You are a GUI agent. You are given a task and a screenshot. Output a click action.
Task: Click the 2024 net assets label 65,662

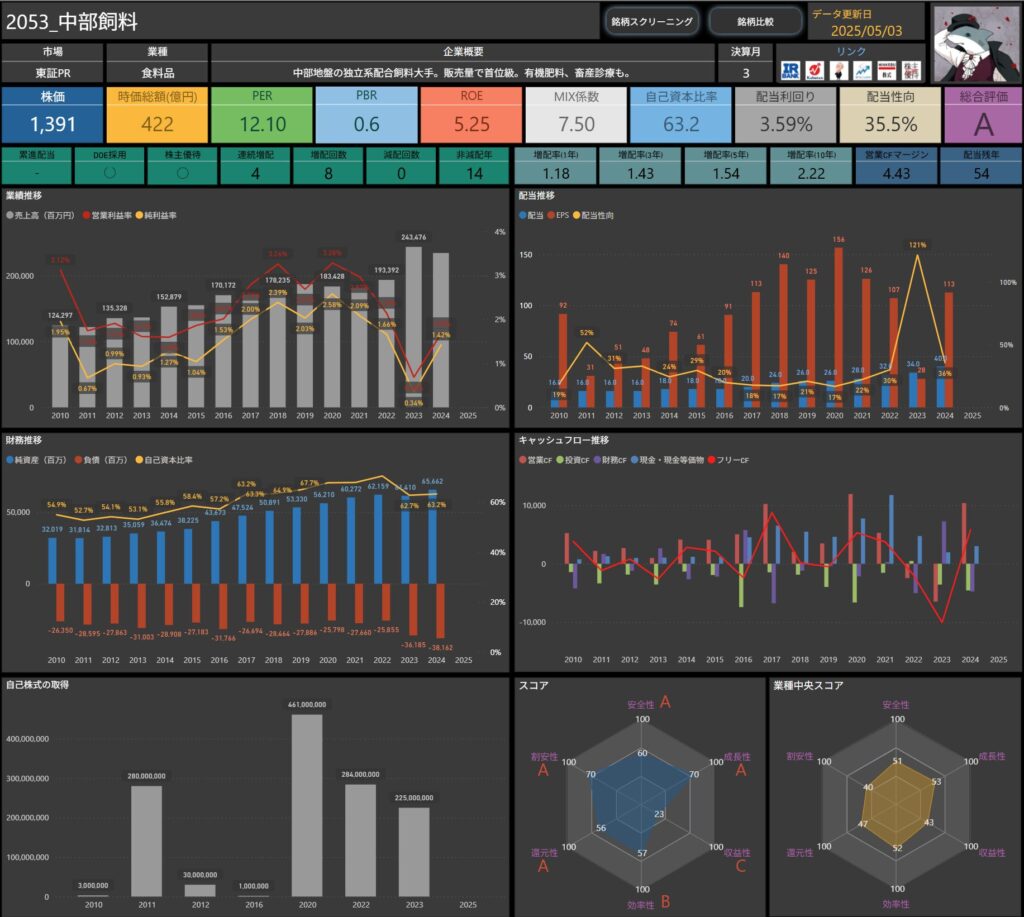(432, 481)
